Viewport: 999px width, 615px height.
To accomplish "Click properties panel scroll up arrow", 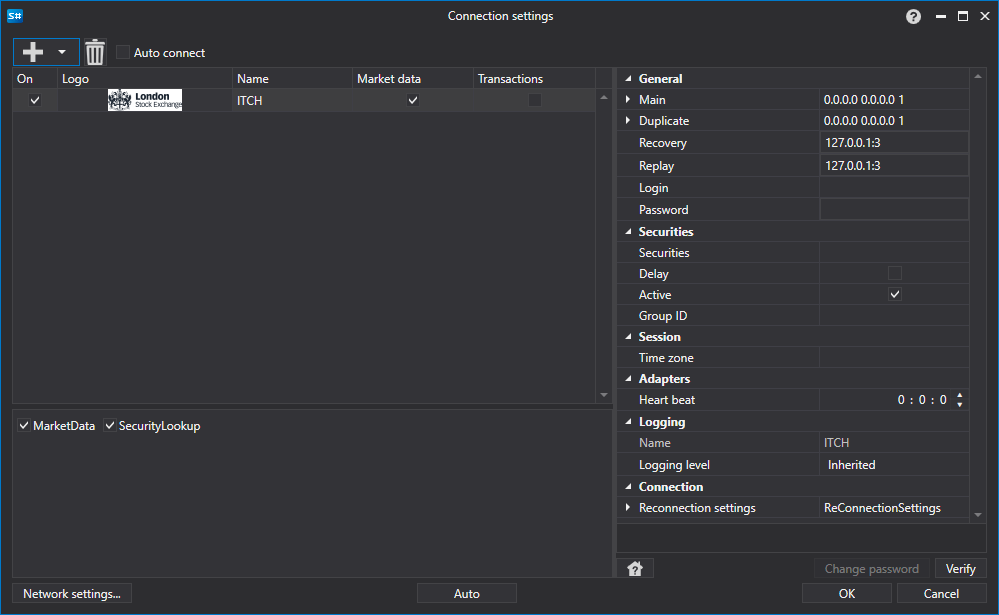I will 978,76.
